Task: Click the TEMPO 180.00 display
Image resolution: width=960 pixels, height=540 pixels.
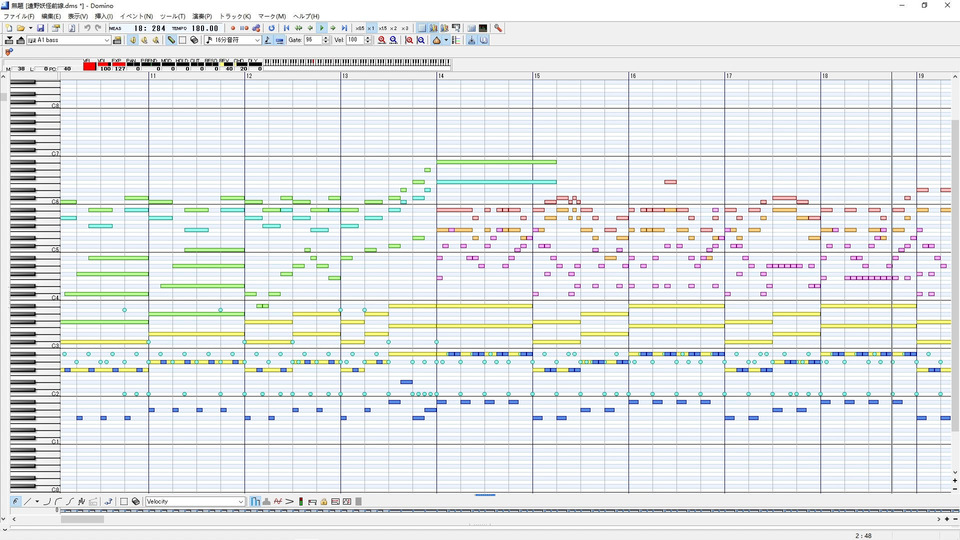Action: click(x=196, y=28)
